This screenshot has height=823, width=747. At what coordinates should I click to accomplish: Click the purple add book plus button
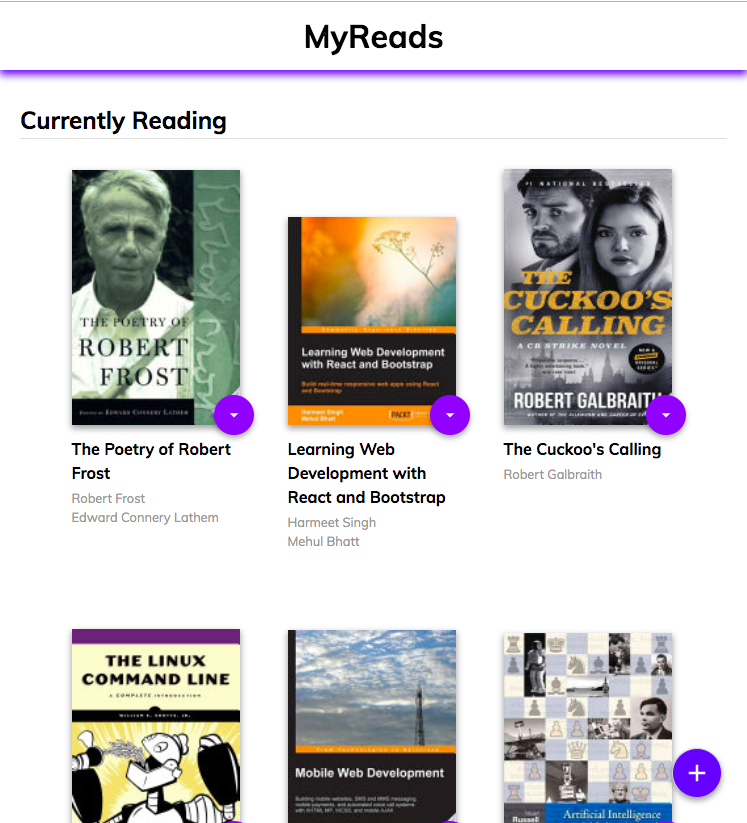pos(697,773)
